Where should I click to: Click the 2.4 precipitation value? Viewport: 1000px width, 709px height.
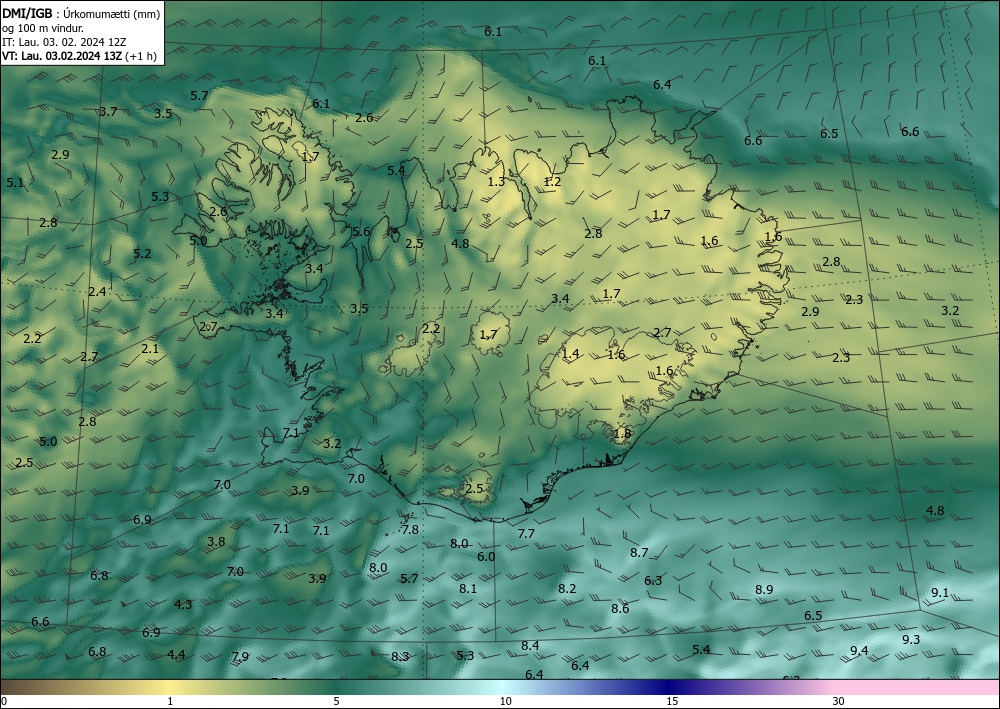(98, 292)
